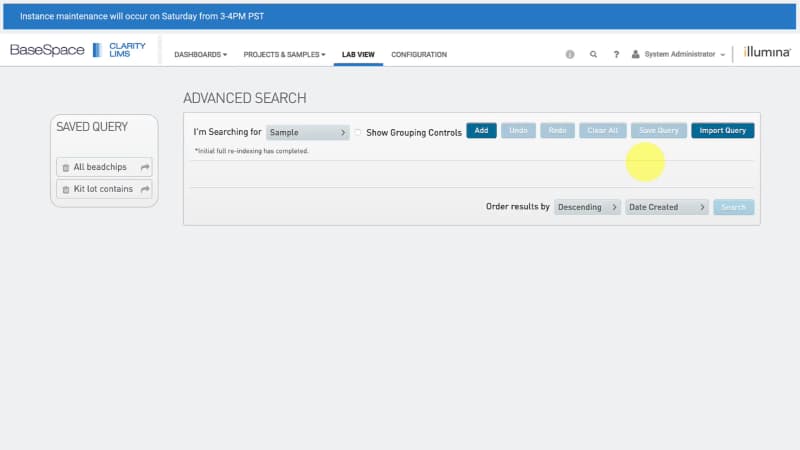
Task: Delete the All beadchips saved query
Action: pos(66,167)
